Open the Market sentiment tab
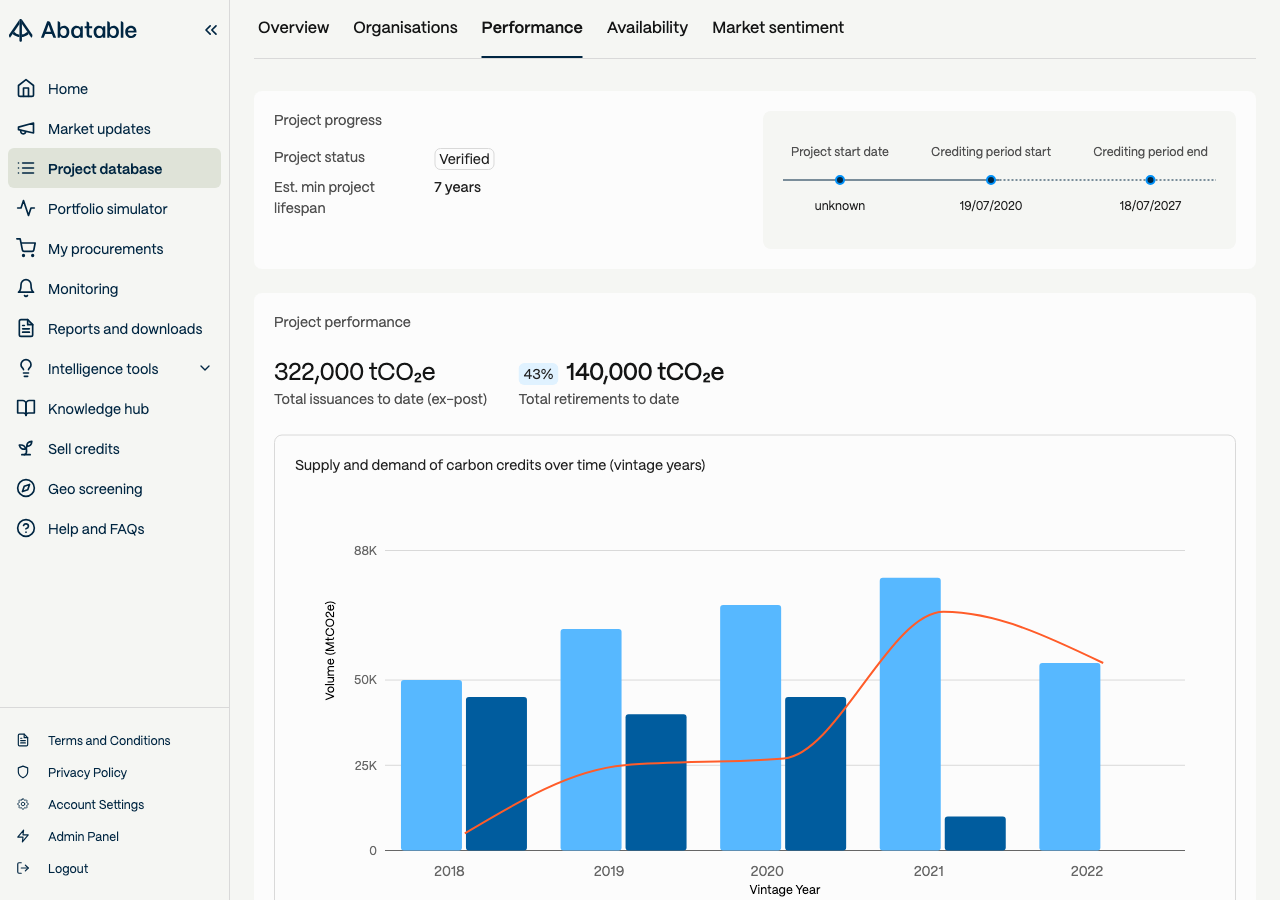This screenshot has height=900, width=1280. click(778, 28)
